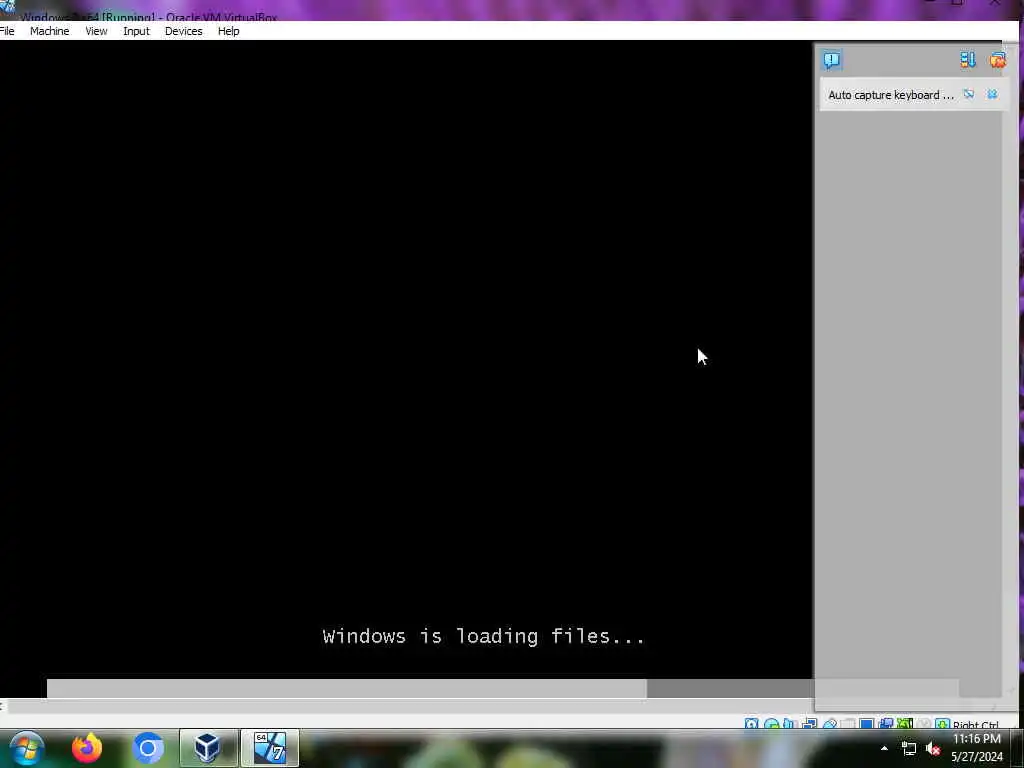
Task: Toggle the notification center speech-bubble icon
Action: (x=831, y=60)
